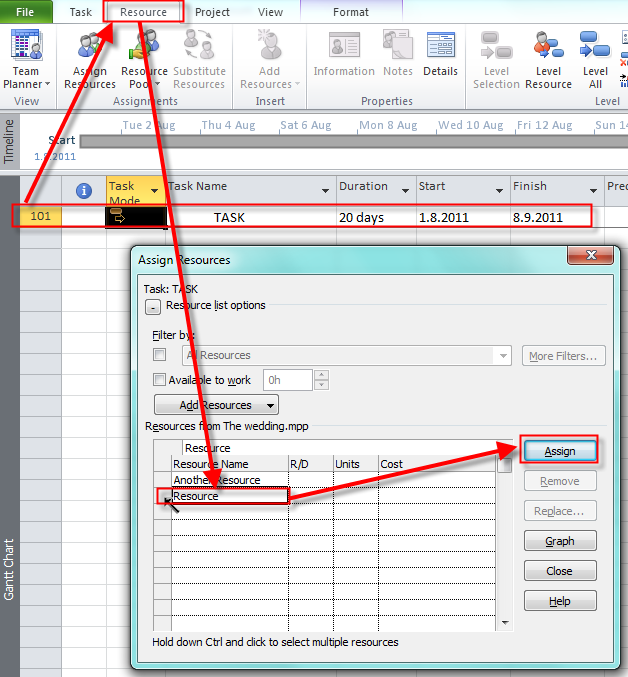Open the Resource Pool tool

[145, 60]
